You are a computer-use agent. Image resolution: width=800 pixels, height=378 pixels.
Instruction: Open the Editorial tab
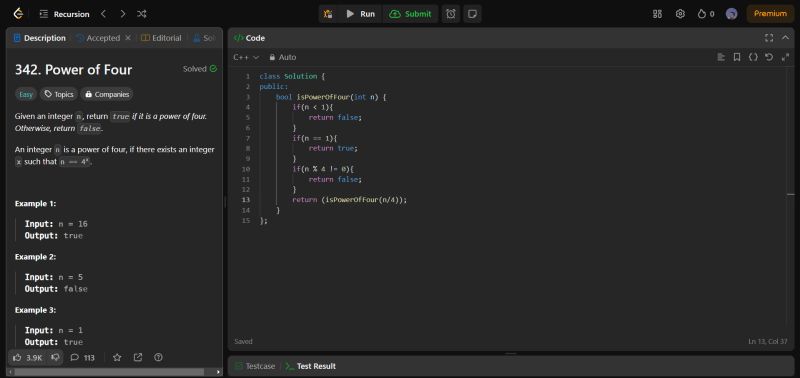(x=161, y=38)
